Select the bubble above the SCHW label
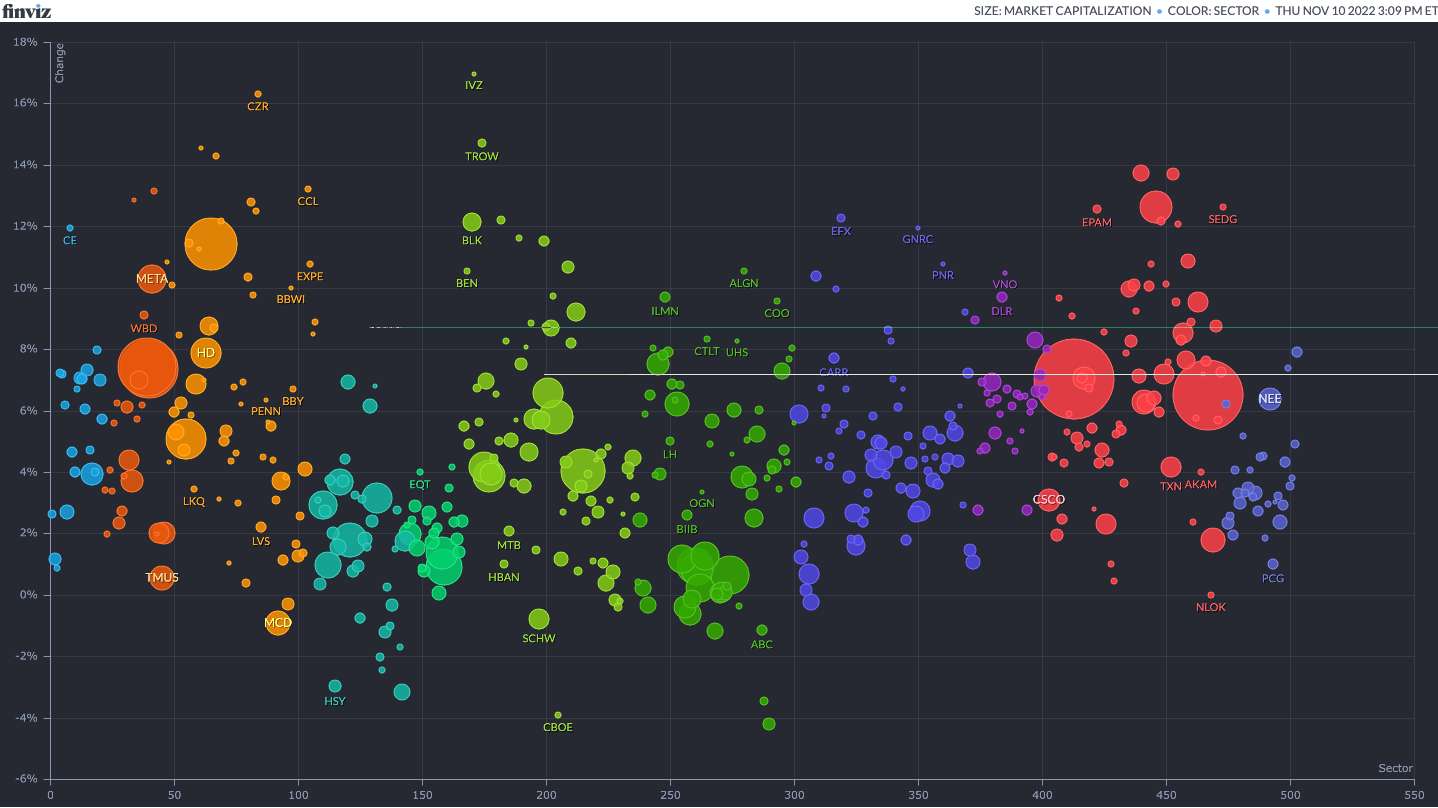The image size is (1438, 808). click(x=539, y=619)
